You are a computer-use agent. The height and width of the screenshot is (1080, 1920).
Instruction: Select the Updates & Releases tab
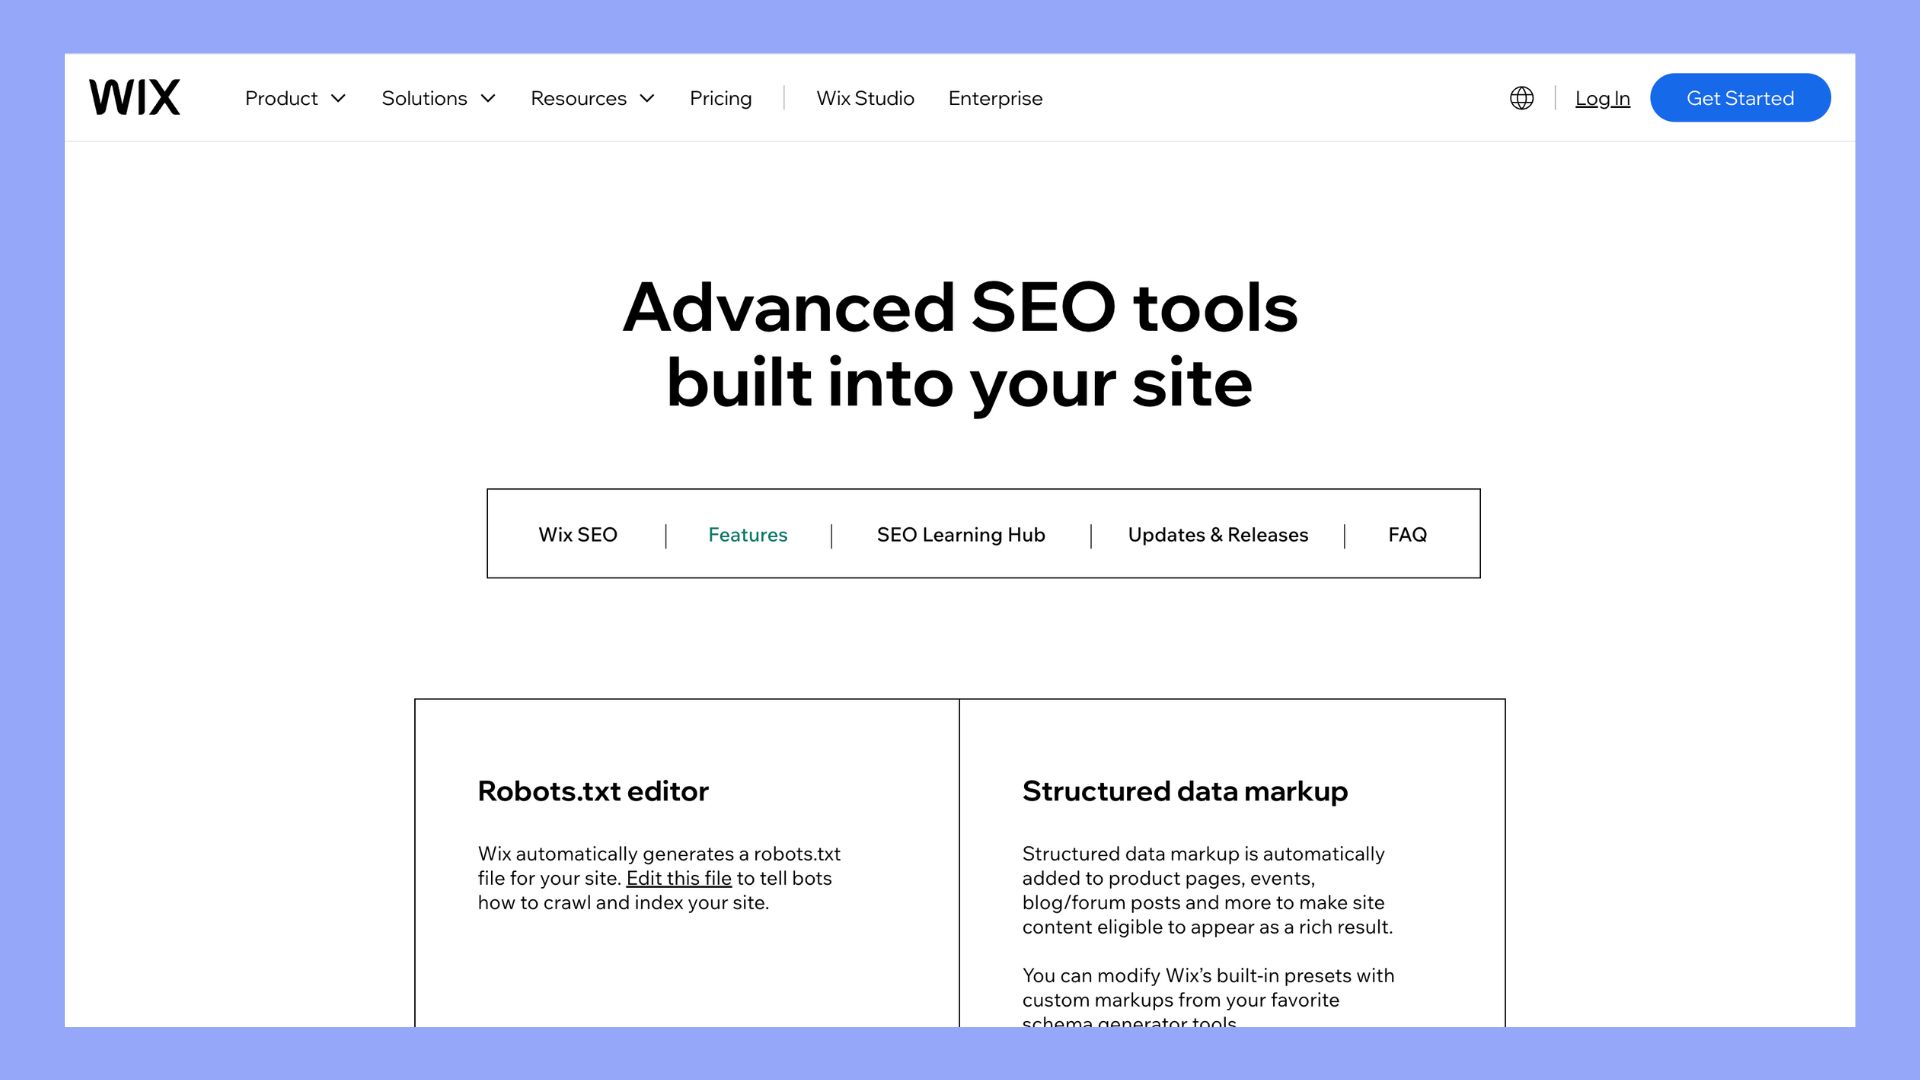tap(1218, 533)
